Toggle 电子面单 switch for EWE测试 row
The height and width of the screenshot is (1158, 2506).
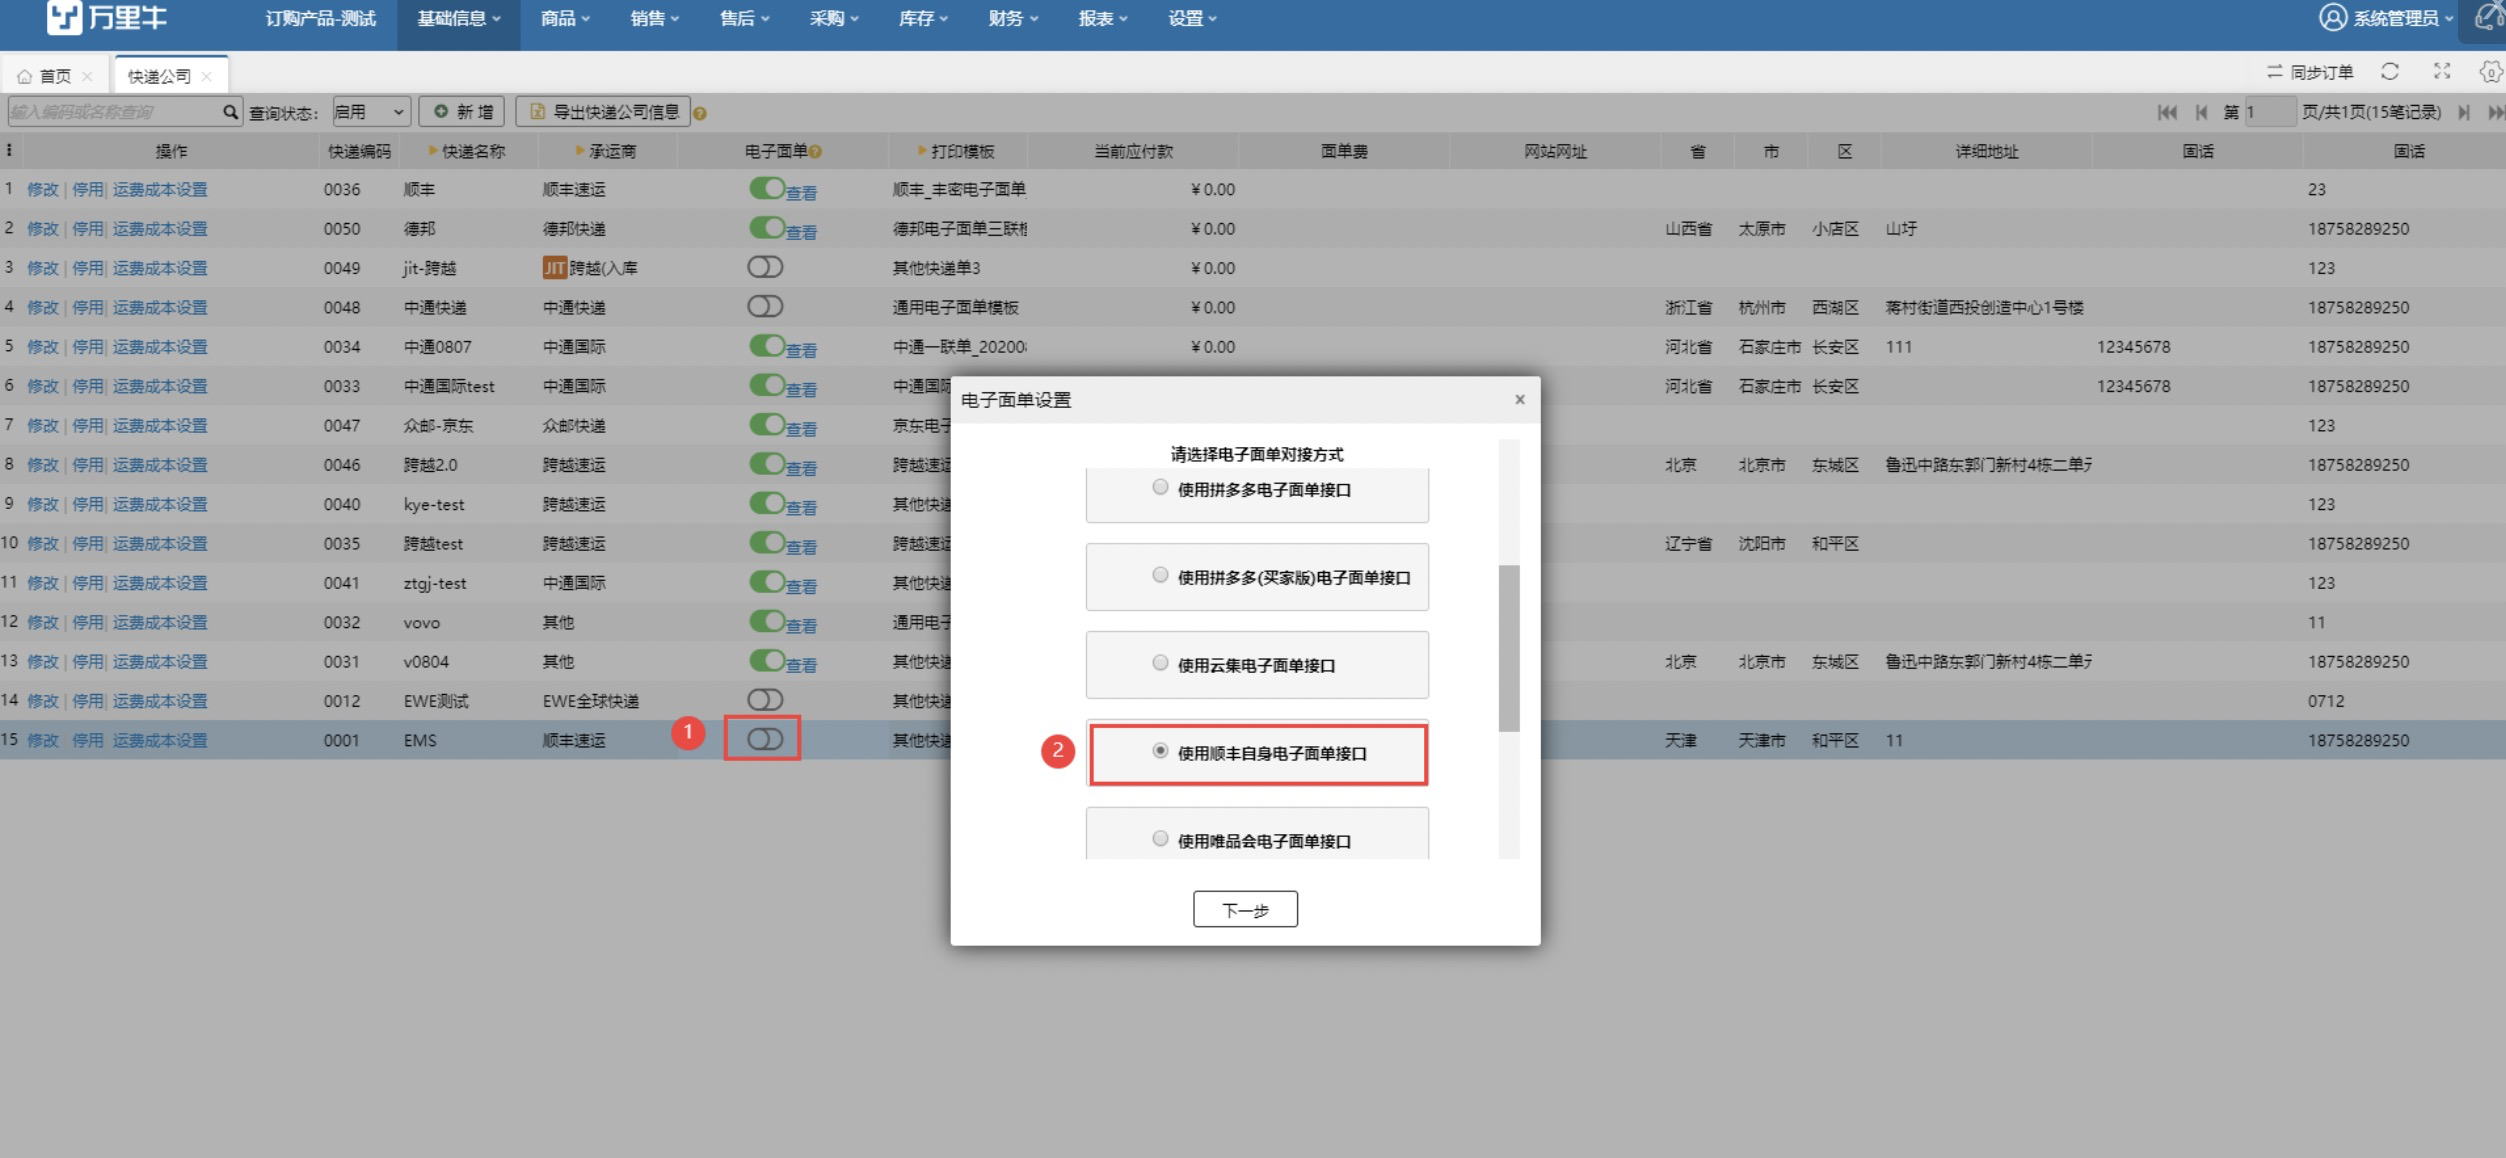765,700
